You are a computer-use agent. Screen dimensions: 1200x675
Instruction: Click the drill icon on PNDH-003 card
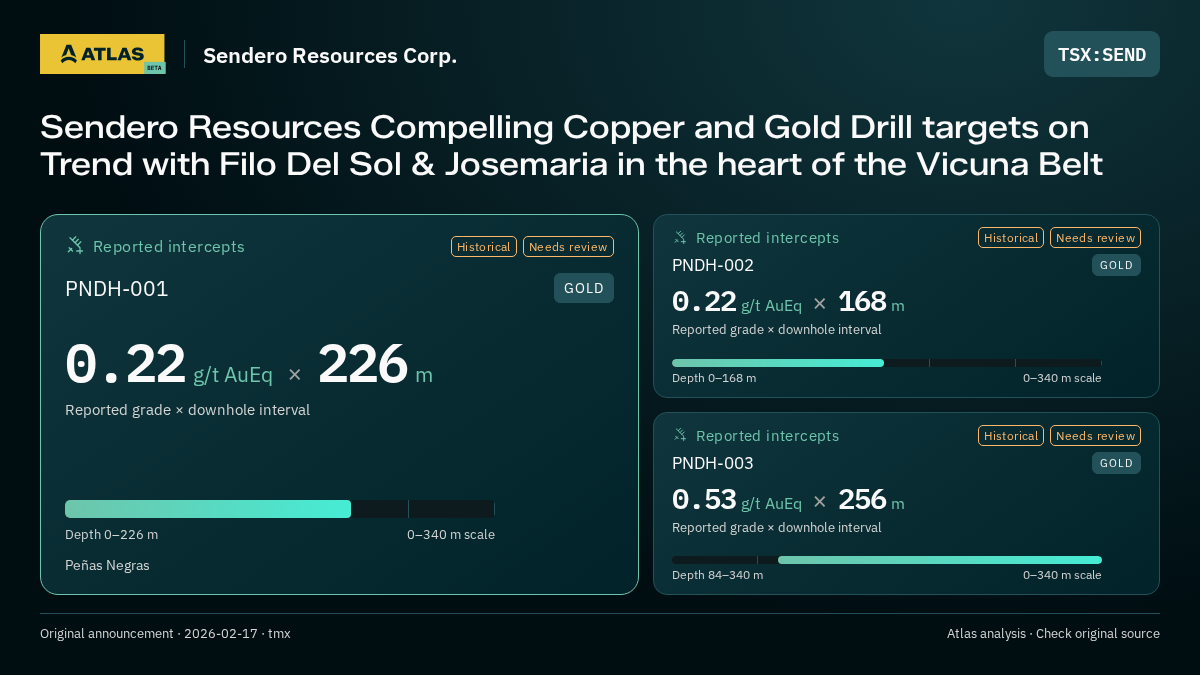(680, 436)
